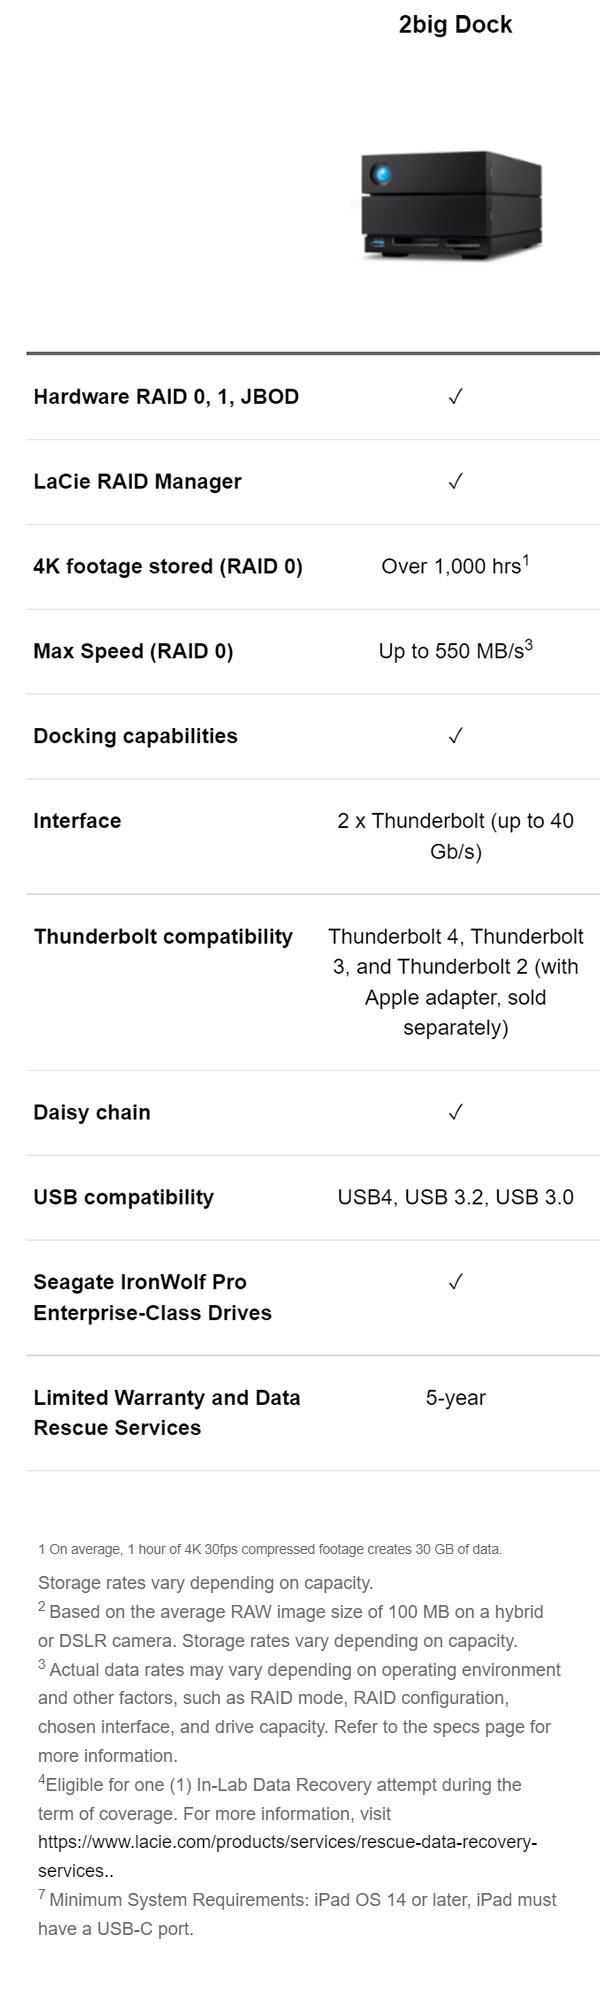Select the 4K footage stored (RAID 0) label
This screenshot has width=600, height=2008.
[168, 567]
